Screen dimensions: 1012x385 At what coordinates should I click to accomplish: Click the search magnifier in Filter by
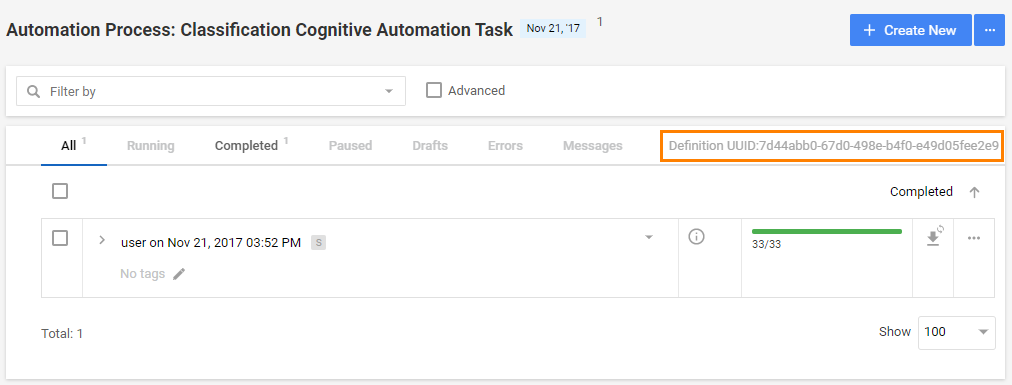pyautogui.click(x=34, y=92)
